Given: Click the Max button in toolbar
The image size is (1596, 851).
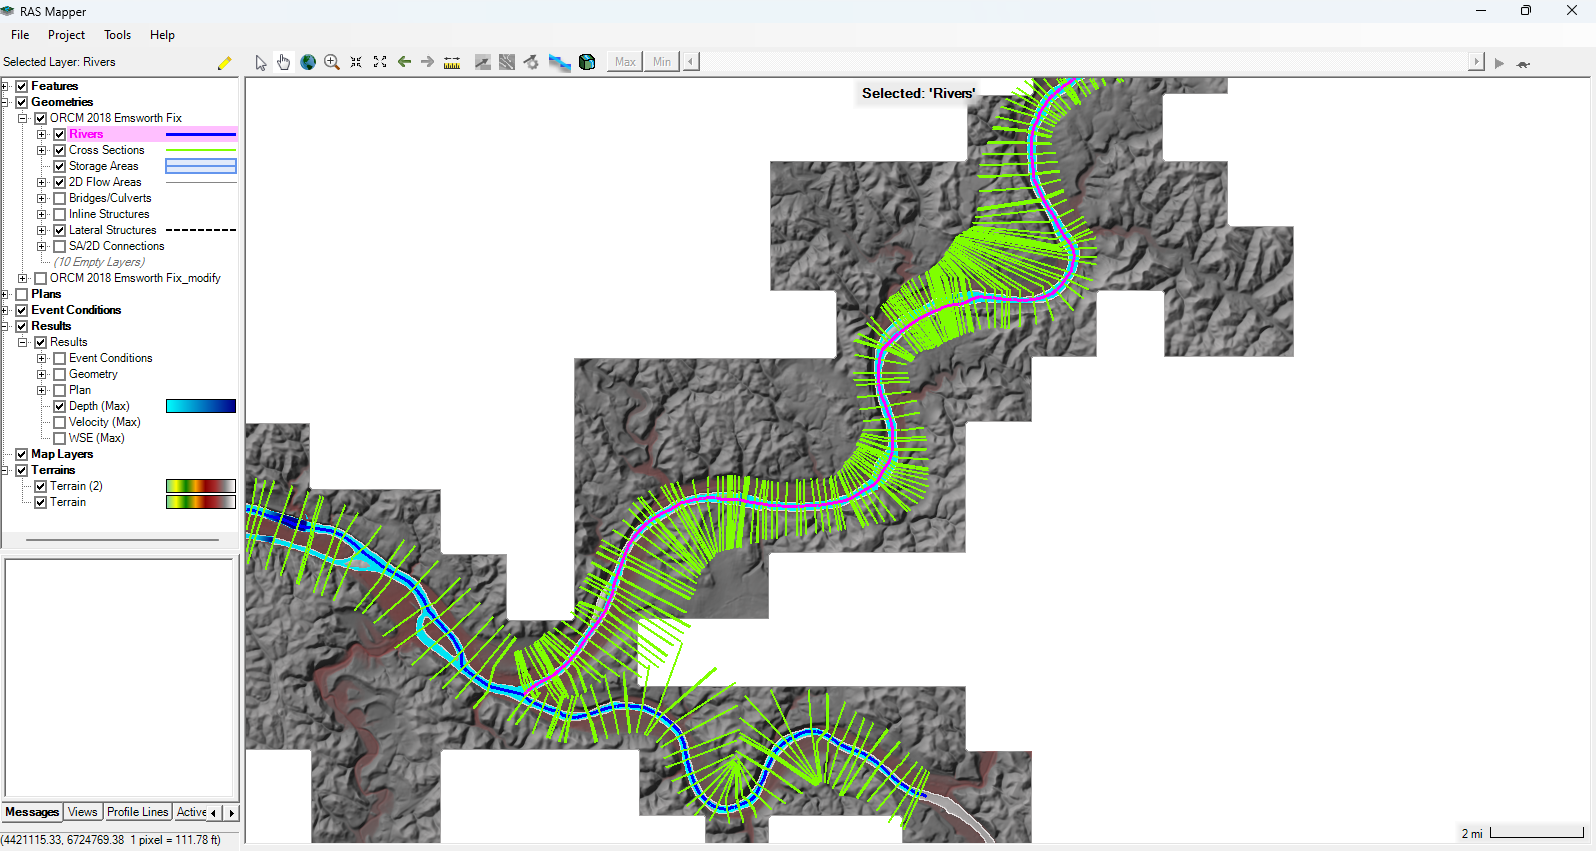Looking at the screenshot, I should 625,62.
